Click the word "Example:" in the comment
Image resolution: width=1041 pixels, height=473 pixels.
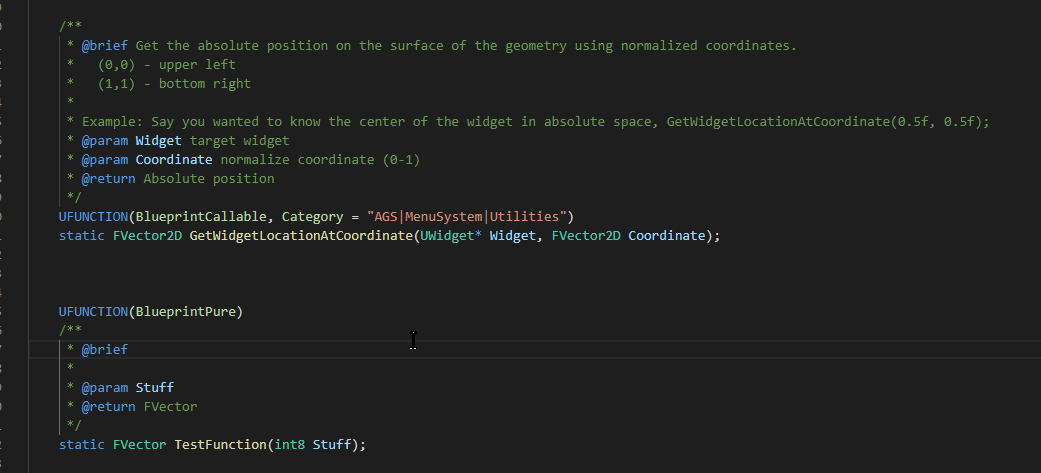coord(112,122)
